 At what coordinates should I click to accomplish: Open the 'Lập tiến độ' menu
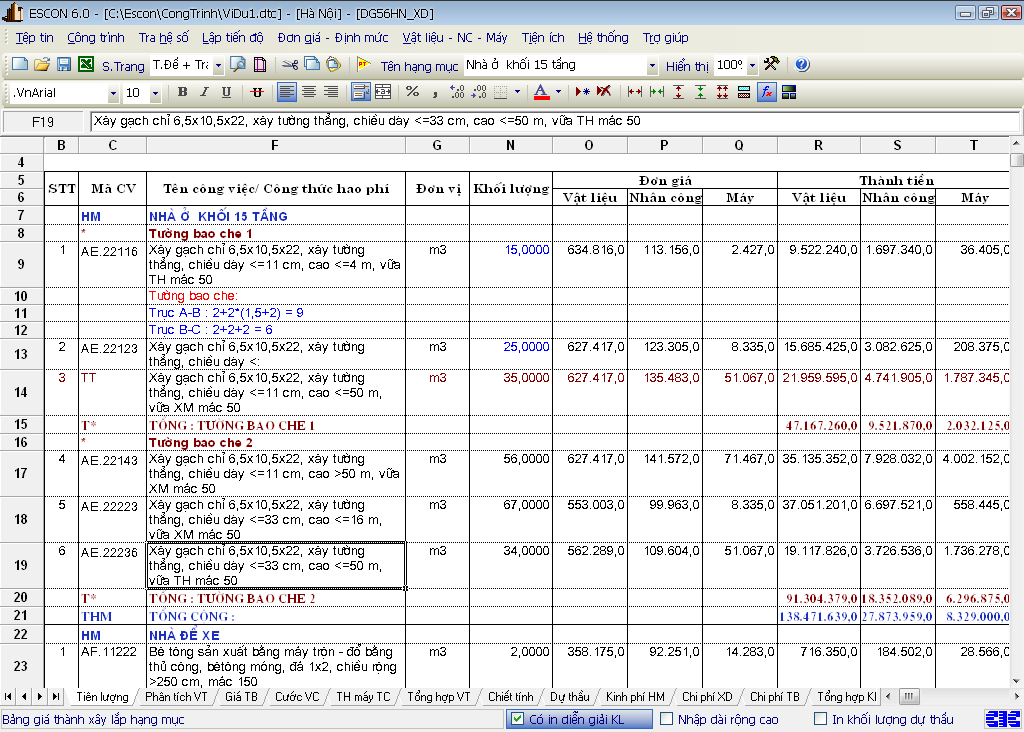[232, 38]
